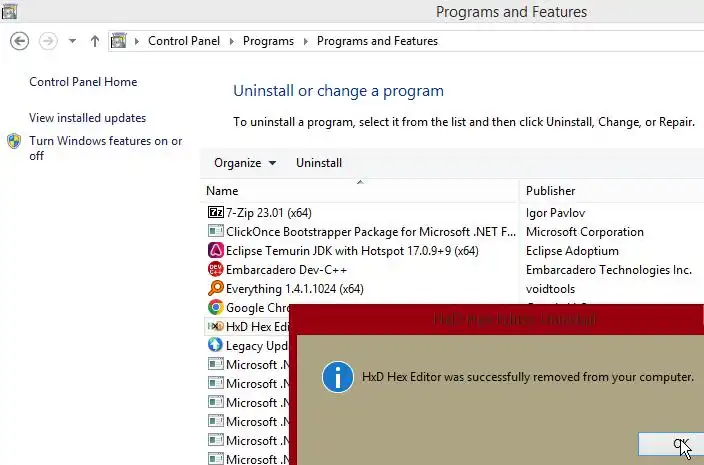The height and width of the screenshot is (465, 704).
Task: Click the Embarcadero Dev-C++ icon
Action: 216,269
